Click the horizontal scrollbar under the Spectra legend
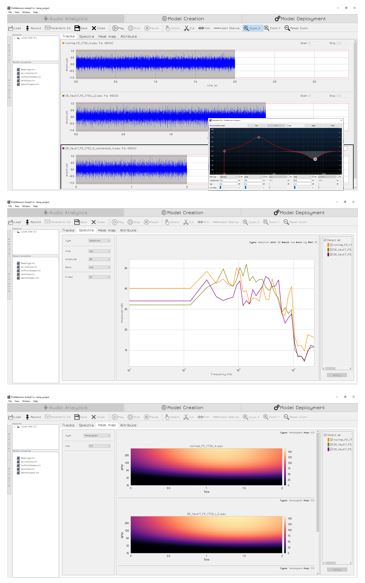365x583 pixels. [330, 368]
